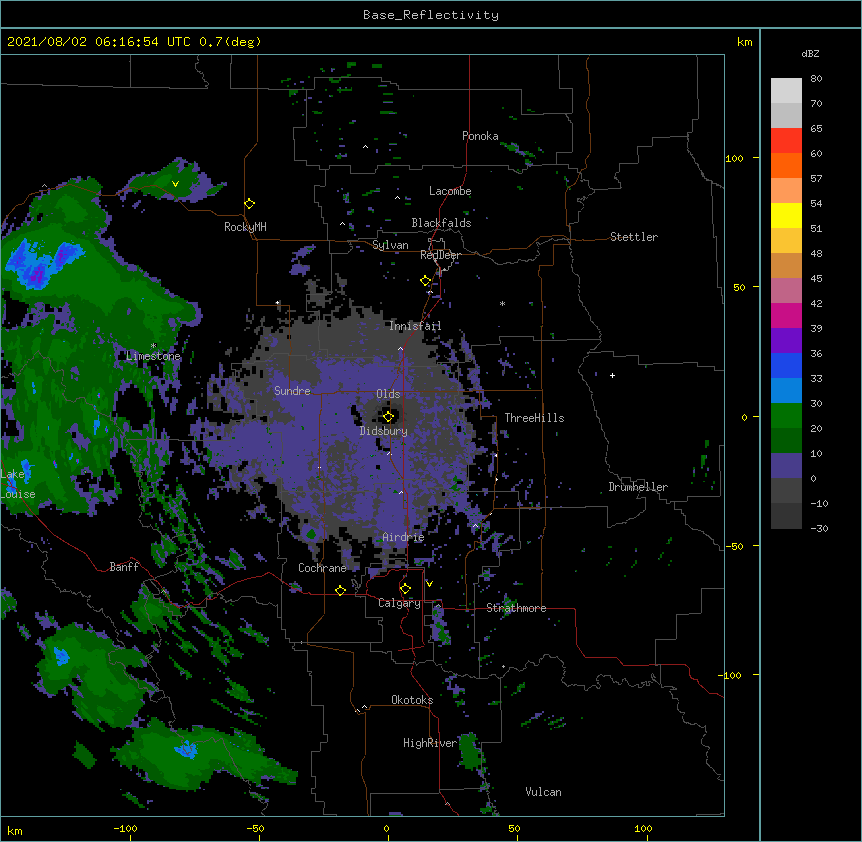This screenshot has width=862, height=842.
Task: Select the Okotoks town label
Action: click(x=412, y=700)
